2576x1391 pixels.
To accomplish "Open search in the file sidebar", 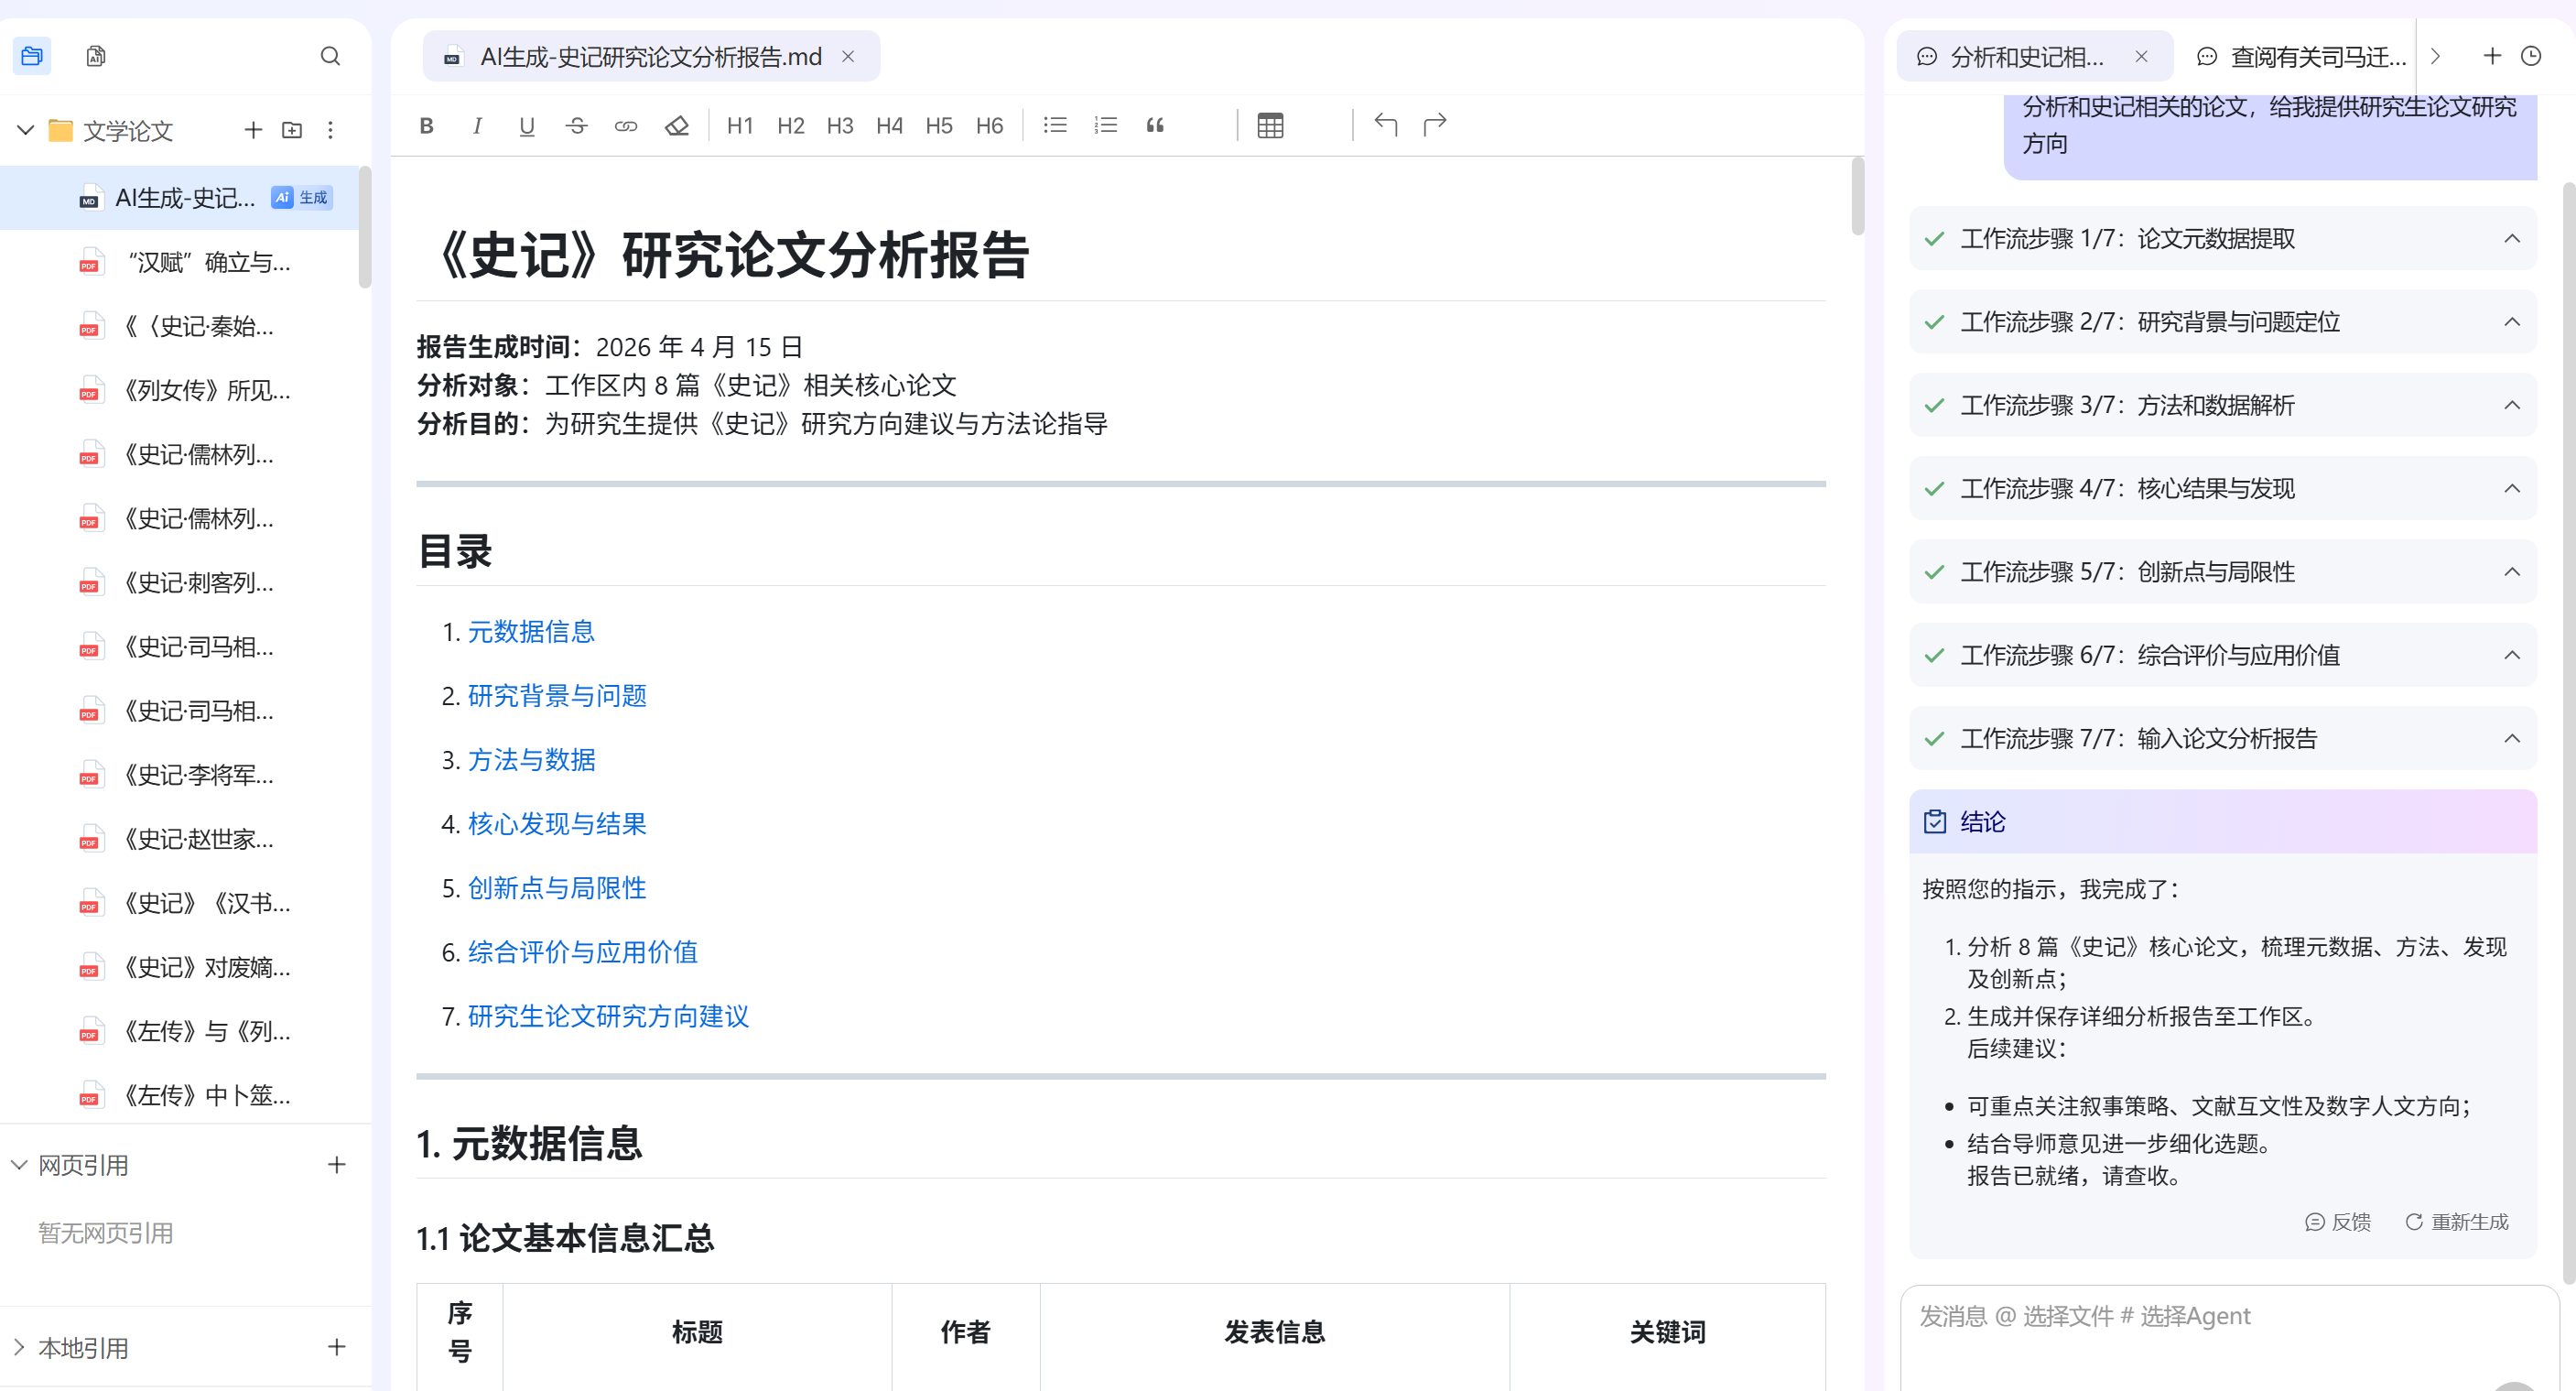I will pyautogui.click(x=330, y=56).
